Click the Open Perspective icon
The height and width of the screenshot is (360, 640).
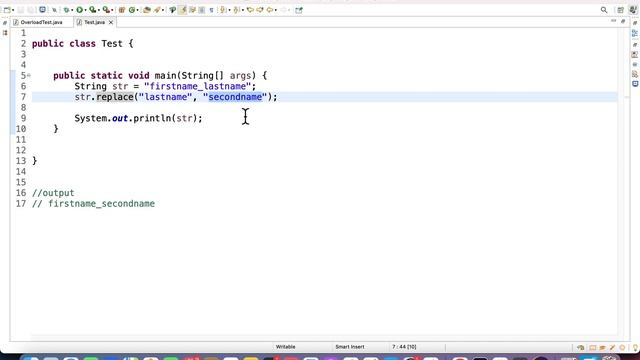[620, 10]
